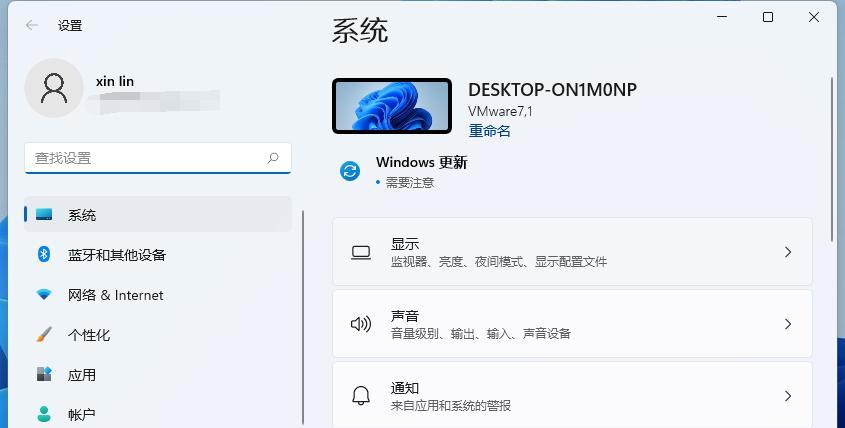Open 帐户 in the sidebar
The width and height of the screenshot is (845, 428).
[158, 414]
